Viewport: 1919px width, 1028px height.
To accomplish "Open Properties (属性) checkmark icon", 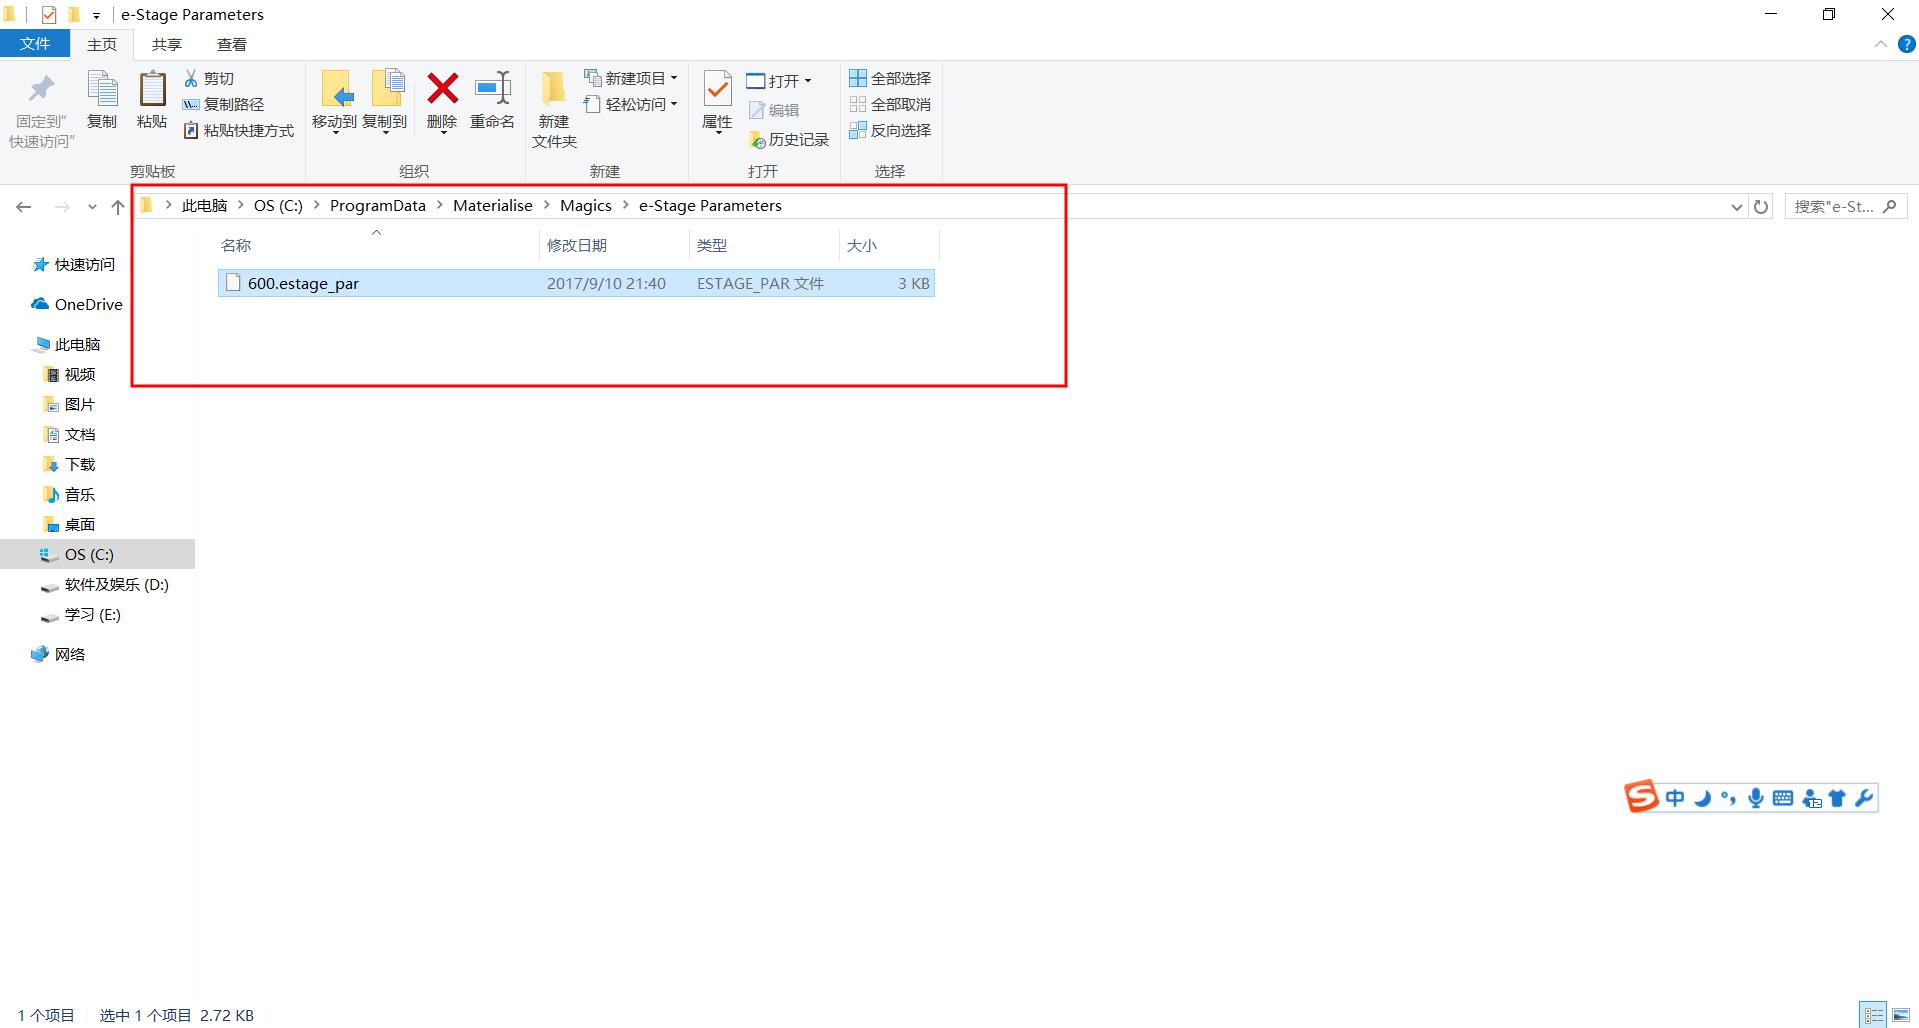I will point(717,90).
